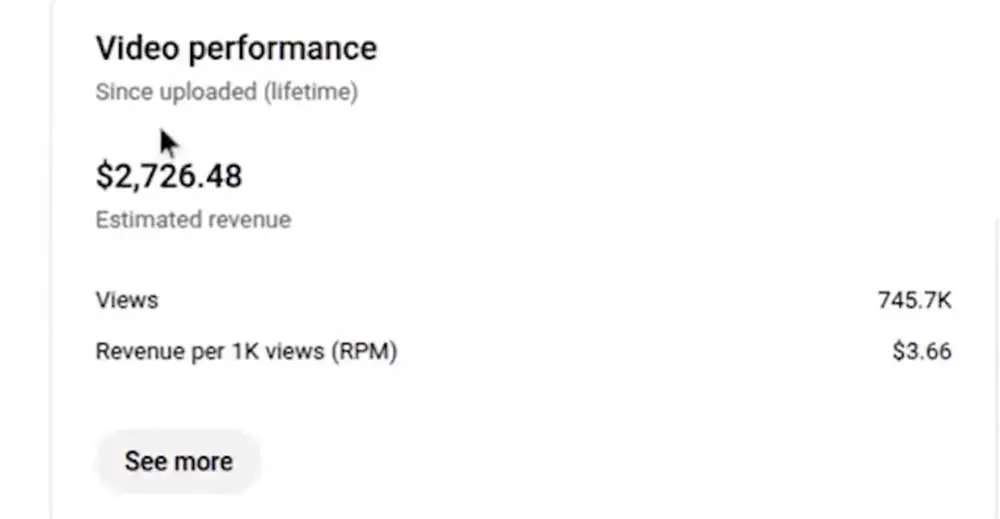Click the word See on the button
This screenshot has width=1000, height=519.
click(x=145, y=461)
